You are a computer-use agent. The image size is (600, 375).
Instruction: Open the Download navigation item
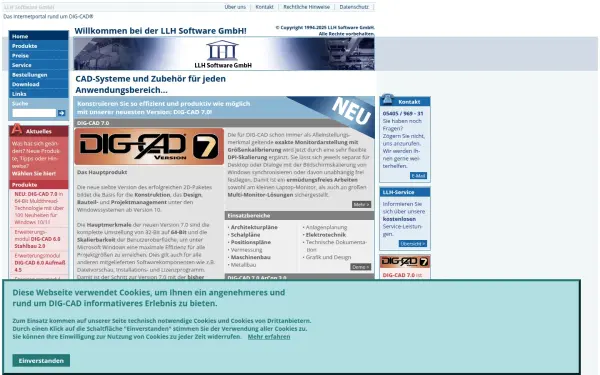click(x=39, y=84)
